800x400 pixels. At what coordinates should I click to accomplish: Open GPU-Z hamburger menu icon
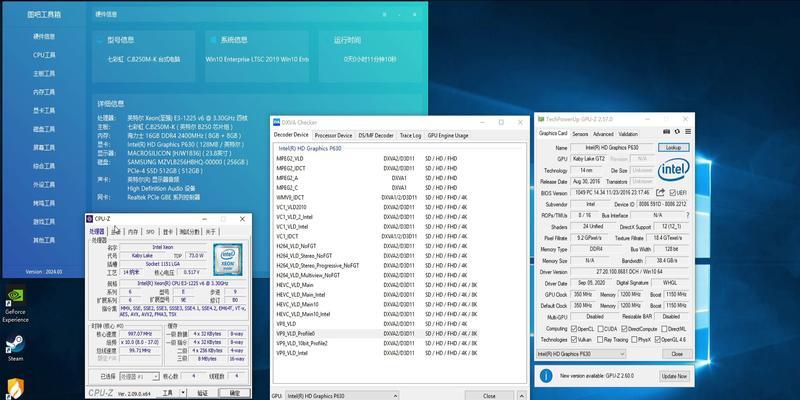[x=688, y=132]
